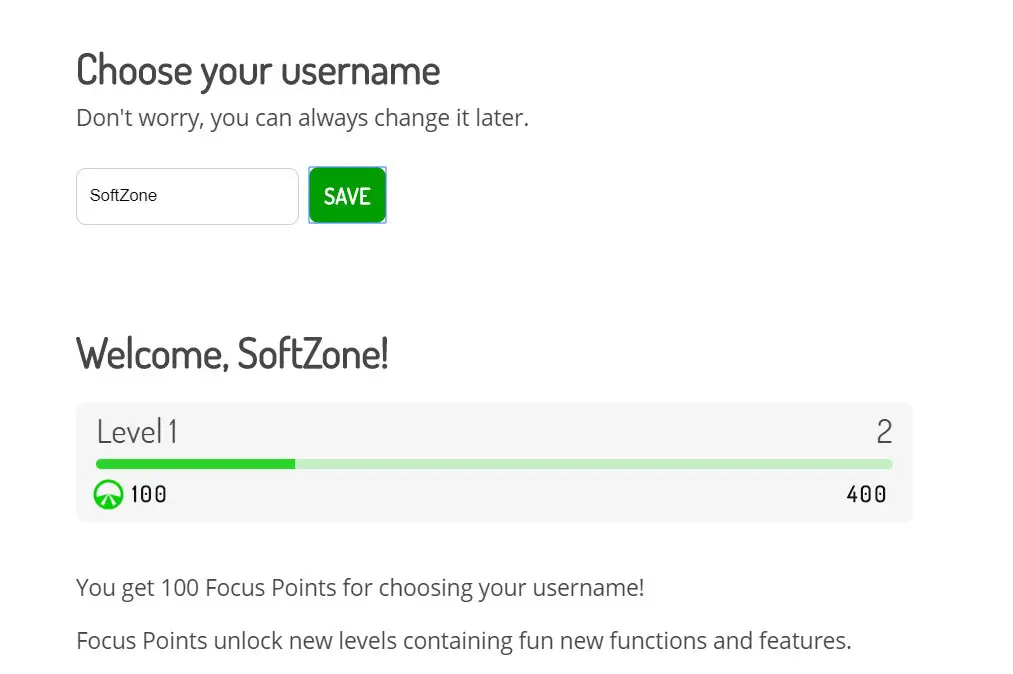Click the "Don't worry" subtitle text
The image size is (1013, 674).
(138, 118)
